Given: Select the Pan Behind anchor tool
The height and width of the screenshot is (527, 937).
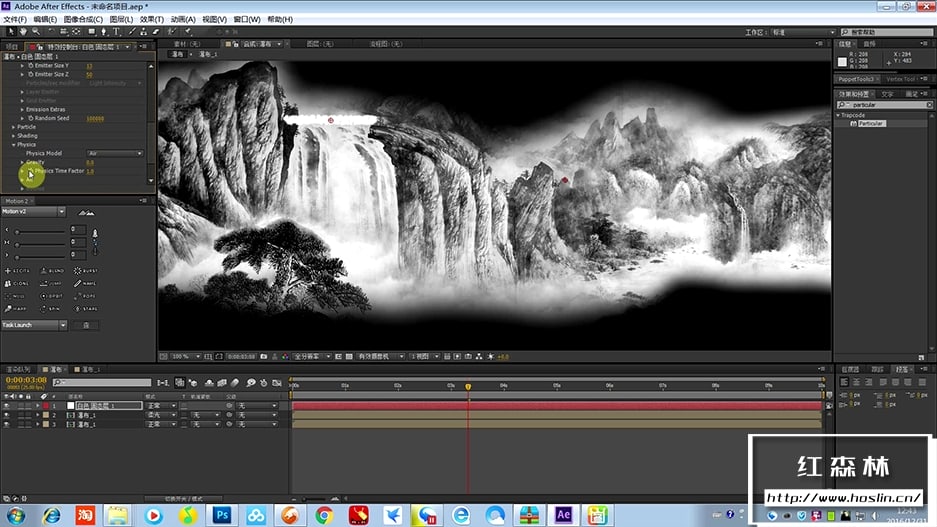Looking at the screenshot, I should 76,32.
